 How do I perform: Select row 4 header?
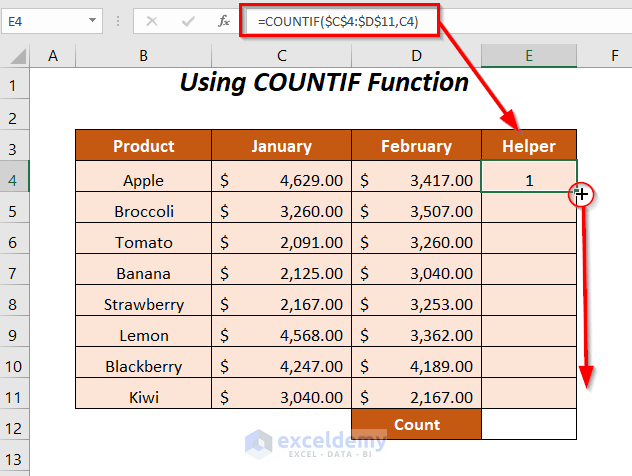tap(15, 180)
